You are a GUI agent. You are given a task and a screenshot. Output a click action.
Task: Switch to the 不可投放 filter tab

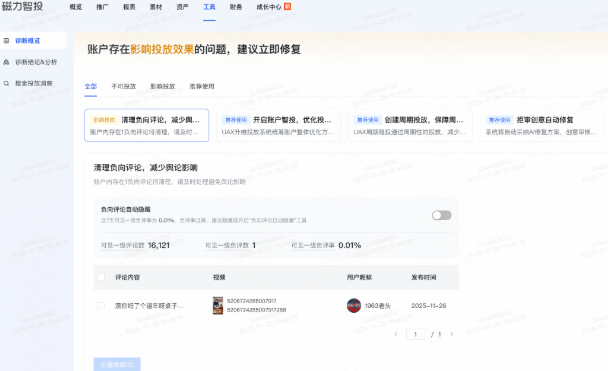124,86
